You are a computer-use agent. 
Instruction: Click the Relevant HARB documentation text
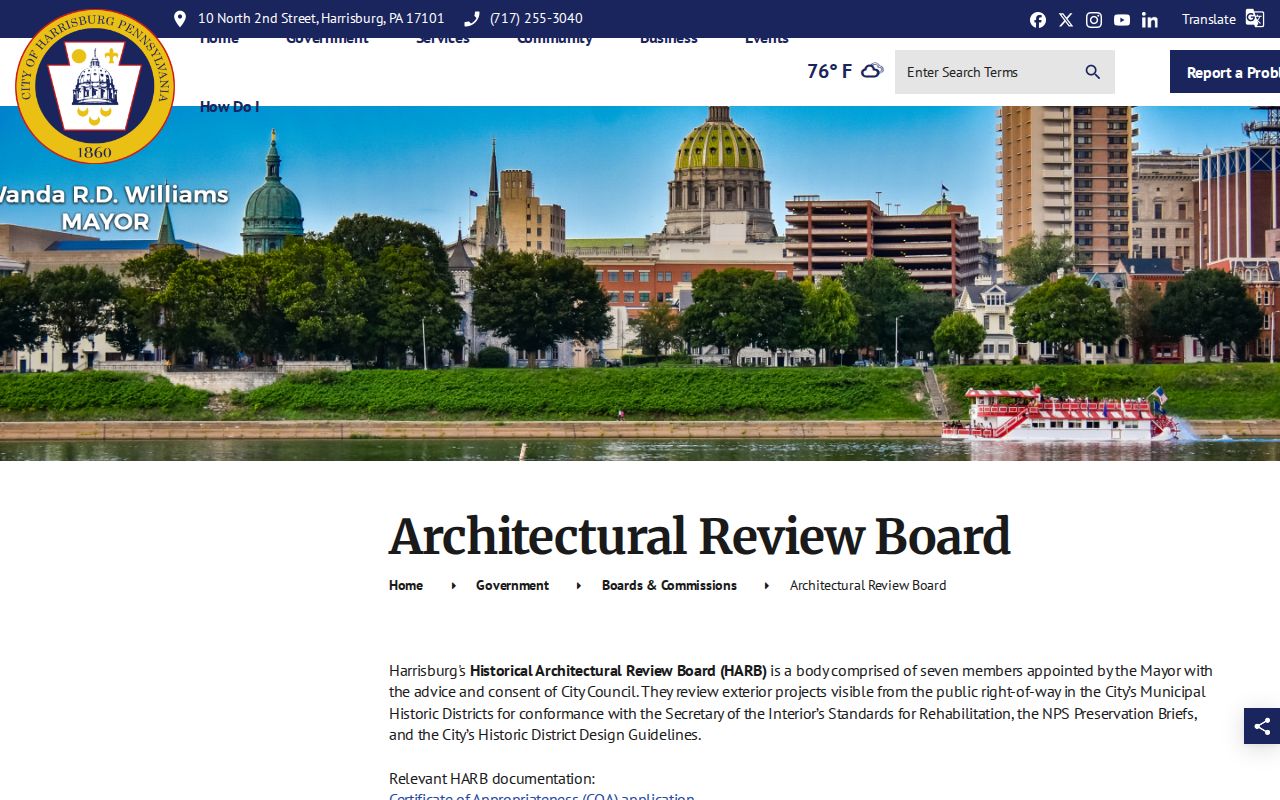coord(492,778)
